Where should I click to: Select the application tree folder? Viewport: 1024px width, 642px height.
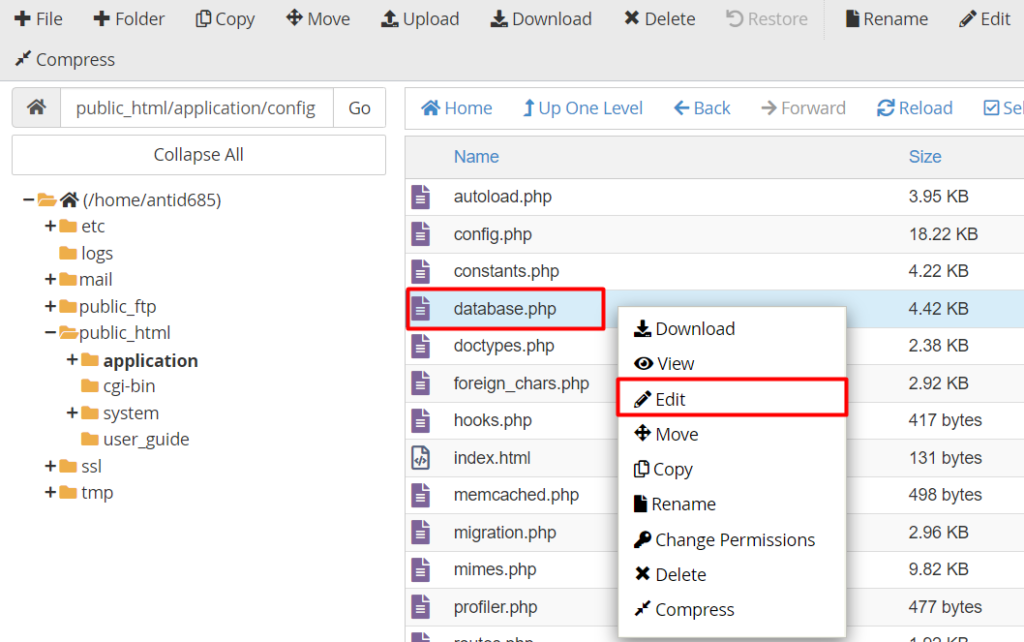[x=150, y=361]
